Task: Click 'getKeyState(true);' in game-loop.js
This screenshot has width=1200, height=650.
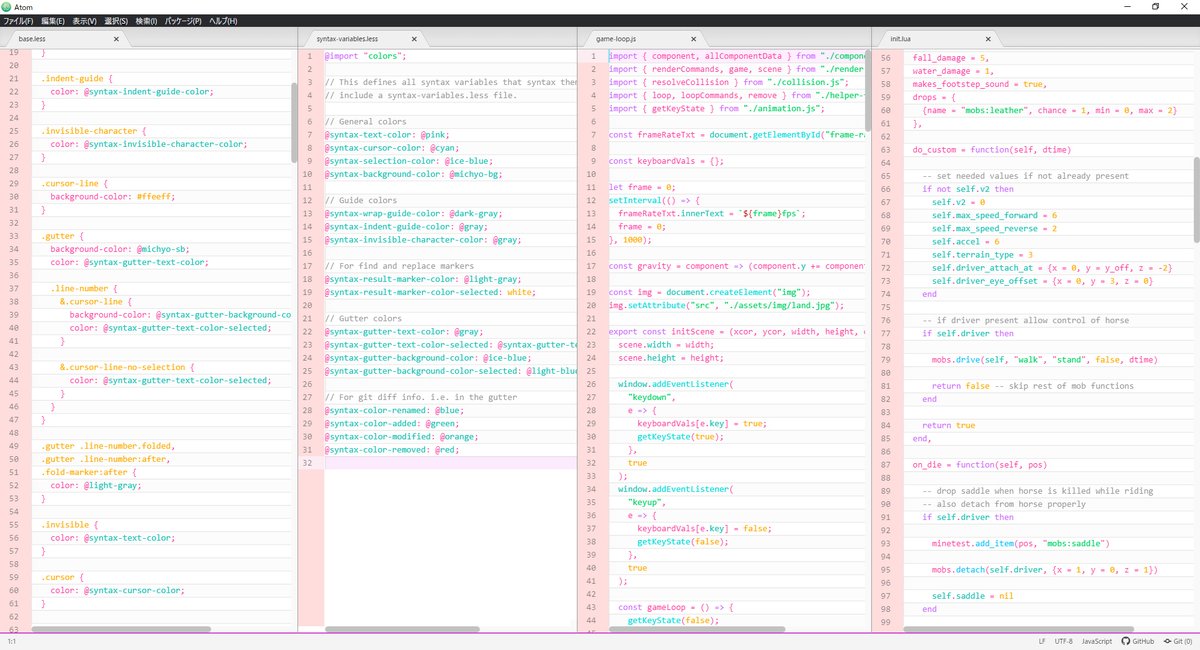Action: click(x=681, y=436)
